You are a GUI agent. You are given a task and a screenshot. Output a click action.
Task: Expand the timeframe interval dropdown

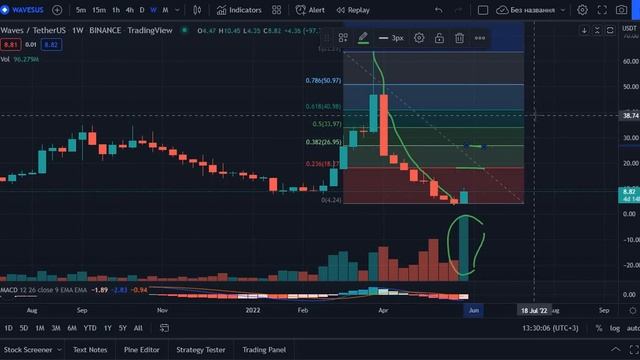[x=177, y=10]
